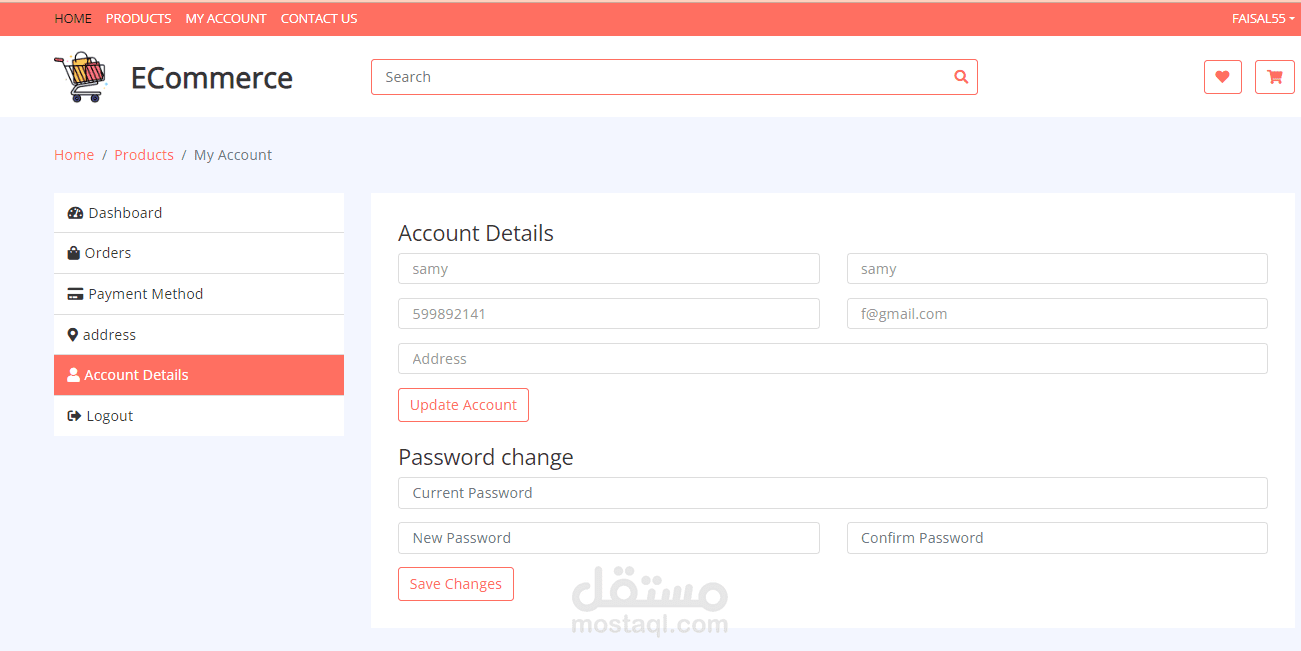Select Payment Method in the sidebar
The height and width of the screenshot is (651, 1301).
click(199, 294)
